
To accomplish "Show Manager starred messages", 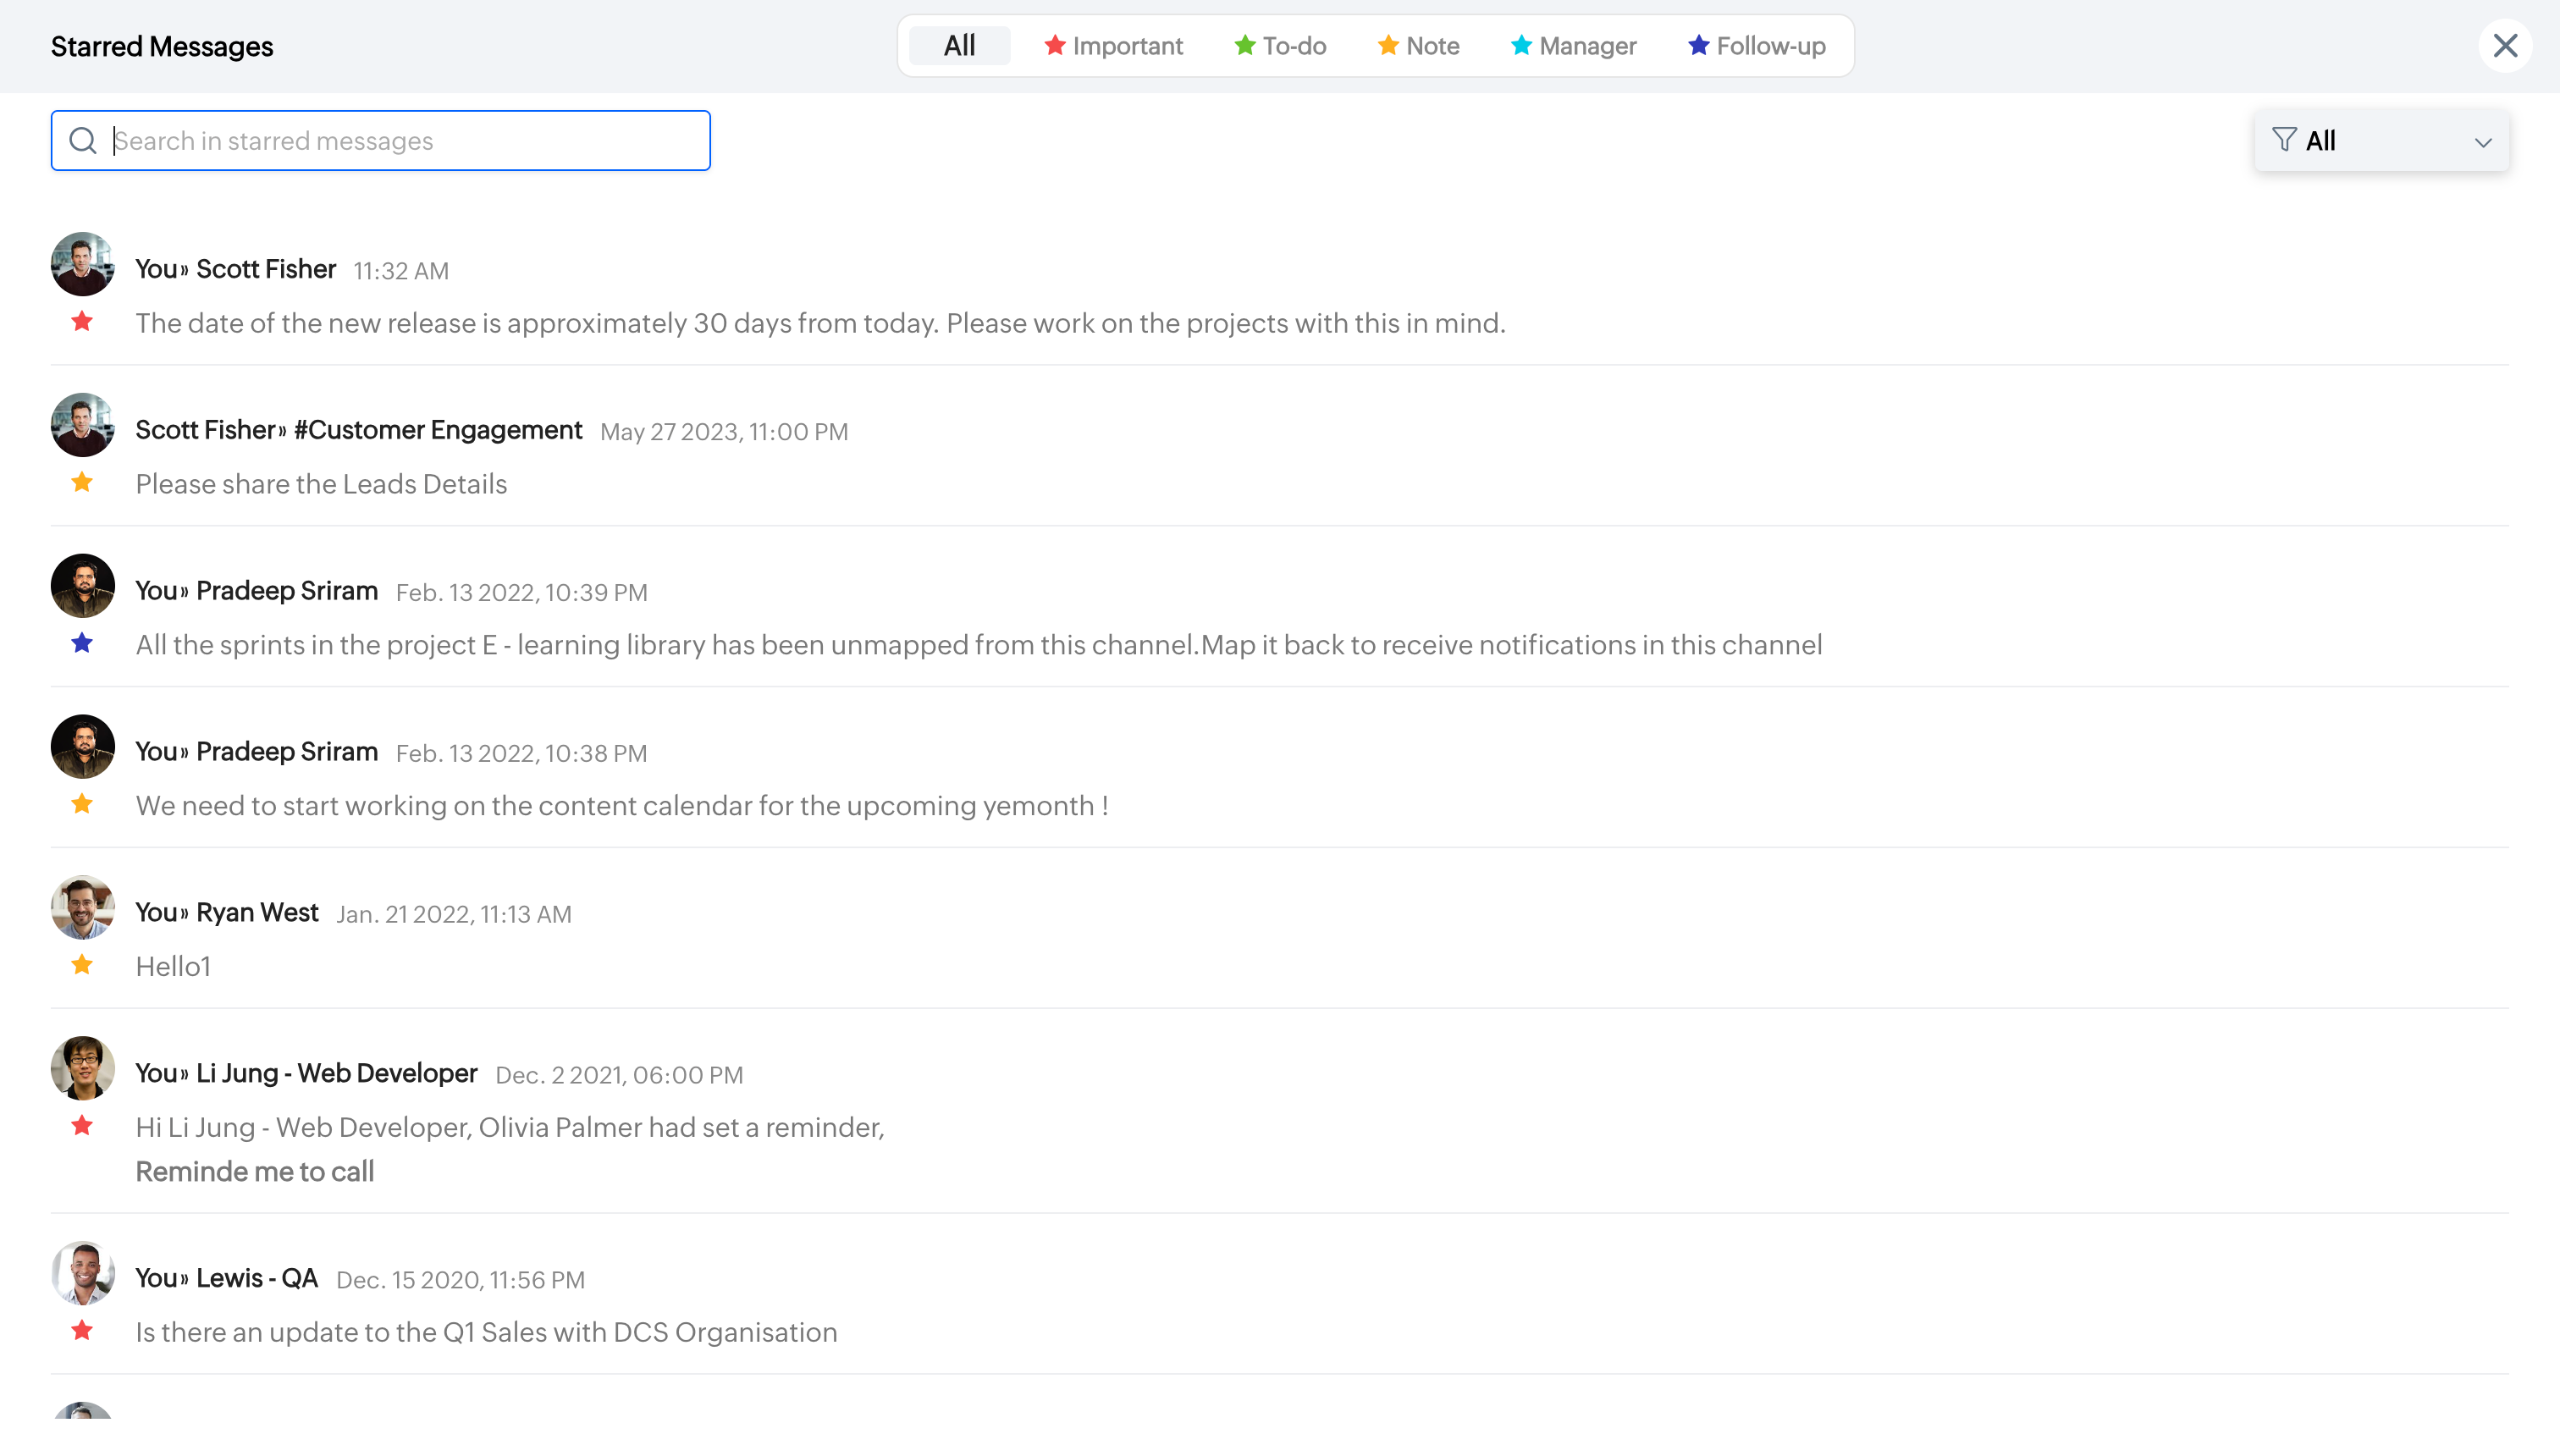I will tap(1573, 46).
